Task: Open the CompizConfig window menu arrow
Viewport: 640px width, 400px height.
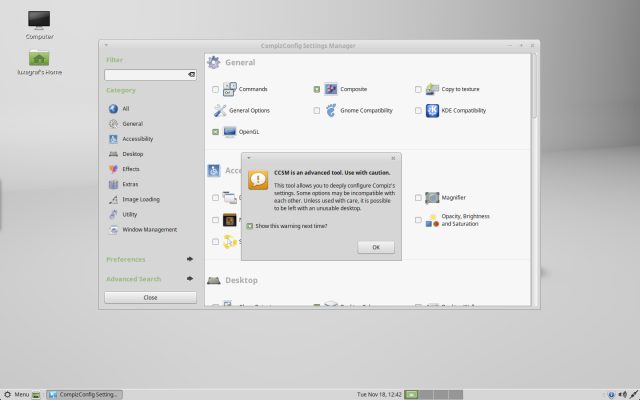Action: coord(106,45)
